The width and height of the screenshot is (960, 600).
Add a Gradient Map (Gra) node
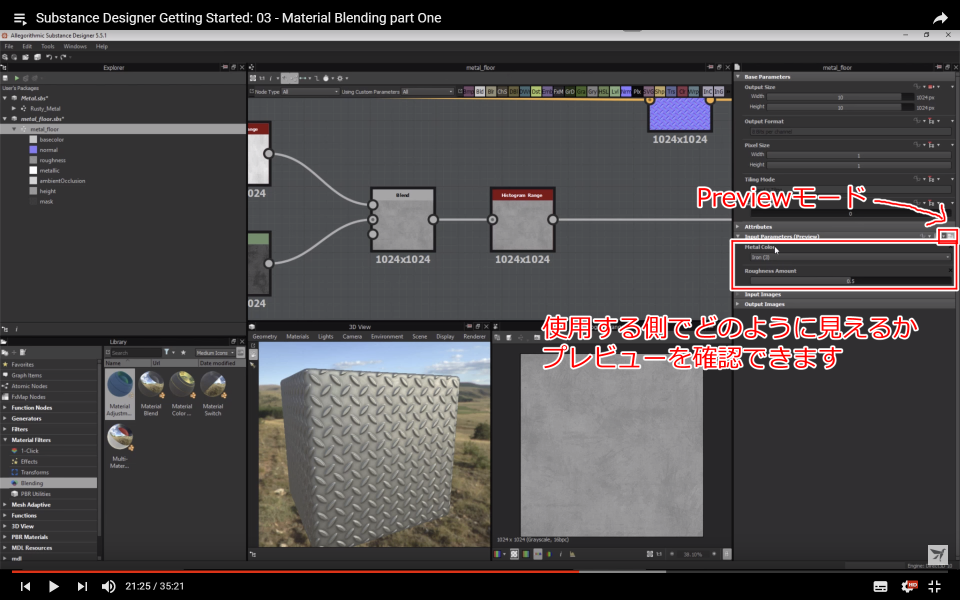(x=581, y=92)
